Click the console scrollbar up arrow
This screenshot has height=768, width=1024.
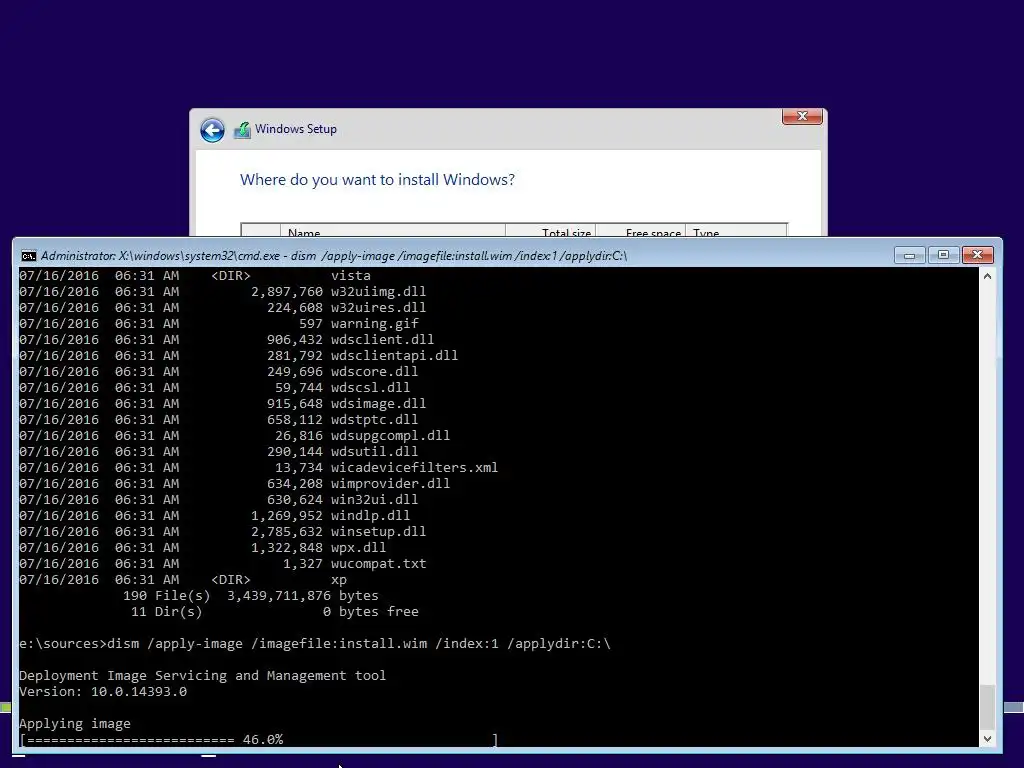pos(987,276)
